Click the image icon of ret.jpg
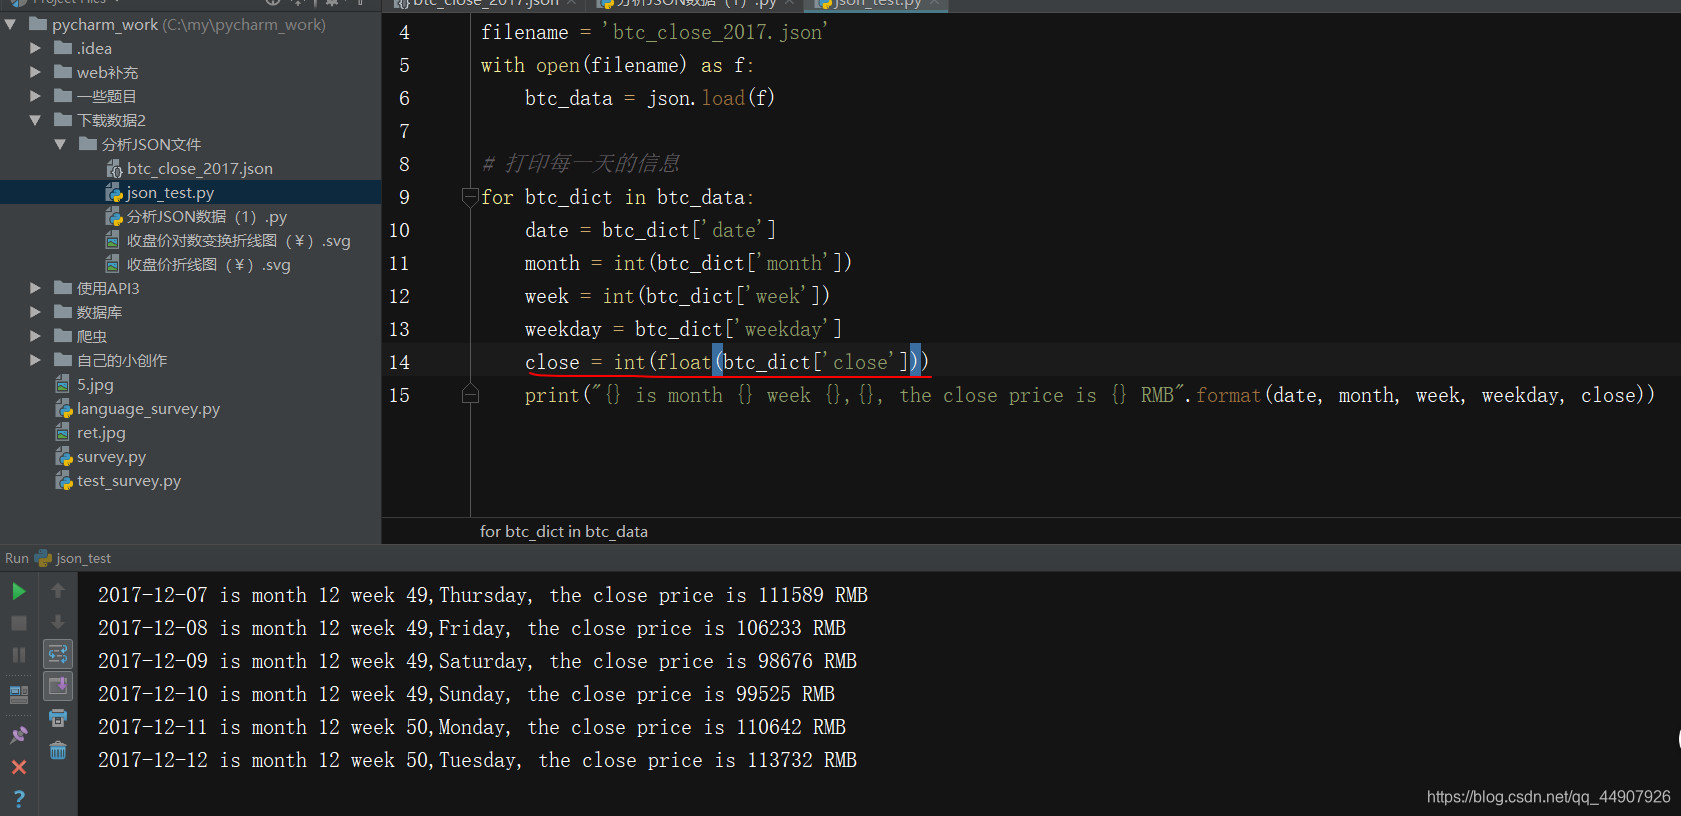Viewport: 1681px width, 816px height. click(63, 433)
